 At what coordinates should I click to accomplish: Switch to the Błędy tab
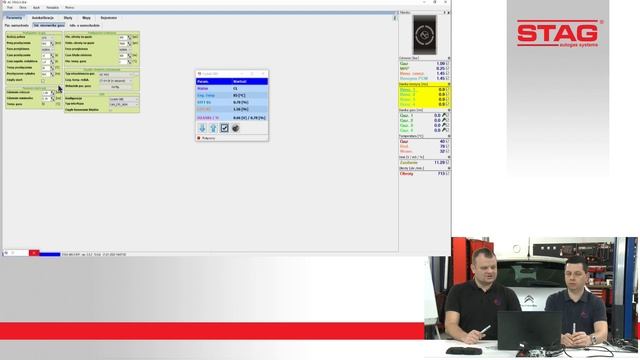coord(68,18)
